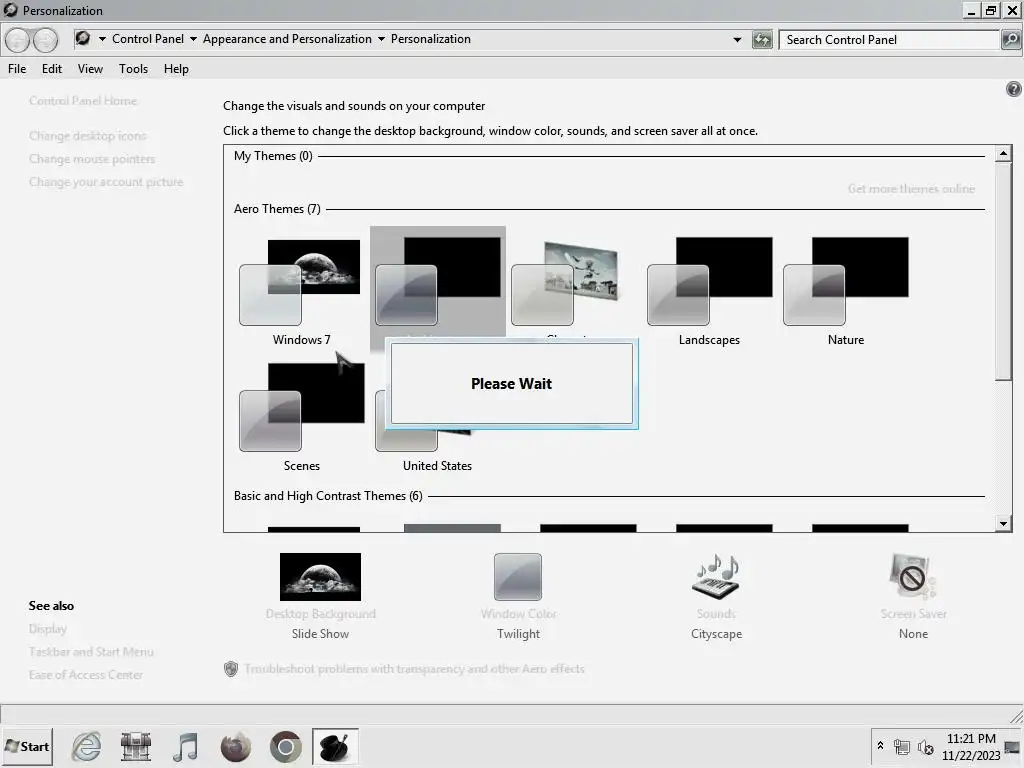The height and width of the screenshot is (768, 1024).
Task: Pick the Scenes theme
Action: pyautogui.click(x=301, y=417)
